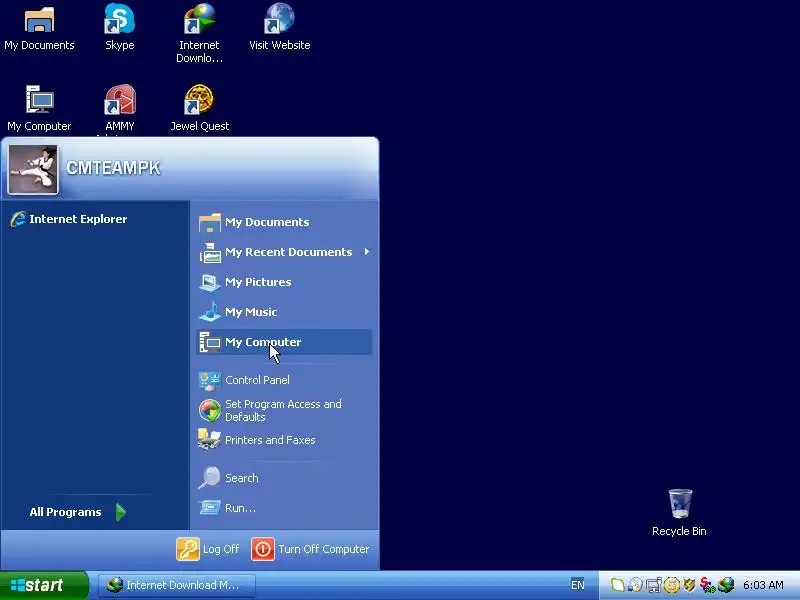Click the Start button
This screenshot has width=800, height=600.
pyautogui.click(x=44, y=585)
